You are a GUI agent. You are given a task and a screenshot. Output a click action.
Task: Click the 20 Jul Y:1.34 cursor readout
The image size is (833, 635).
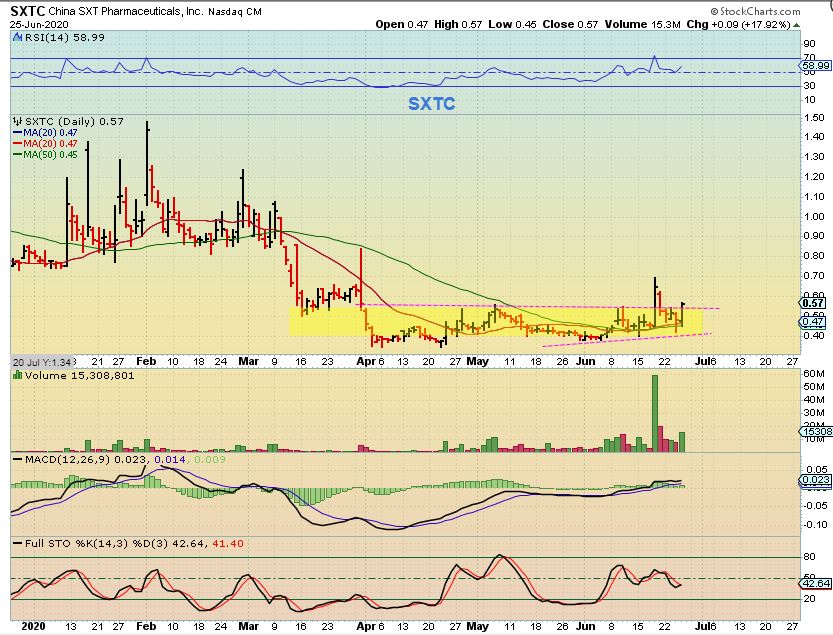point(42,362)
